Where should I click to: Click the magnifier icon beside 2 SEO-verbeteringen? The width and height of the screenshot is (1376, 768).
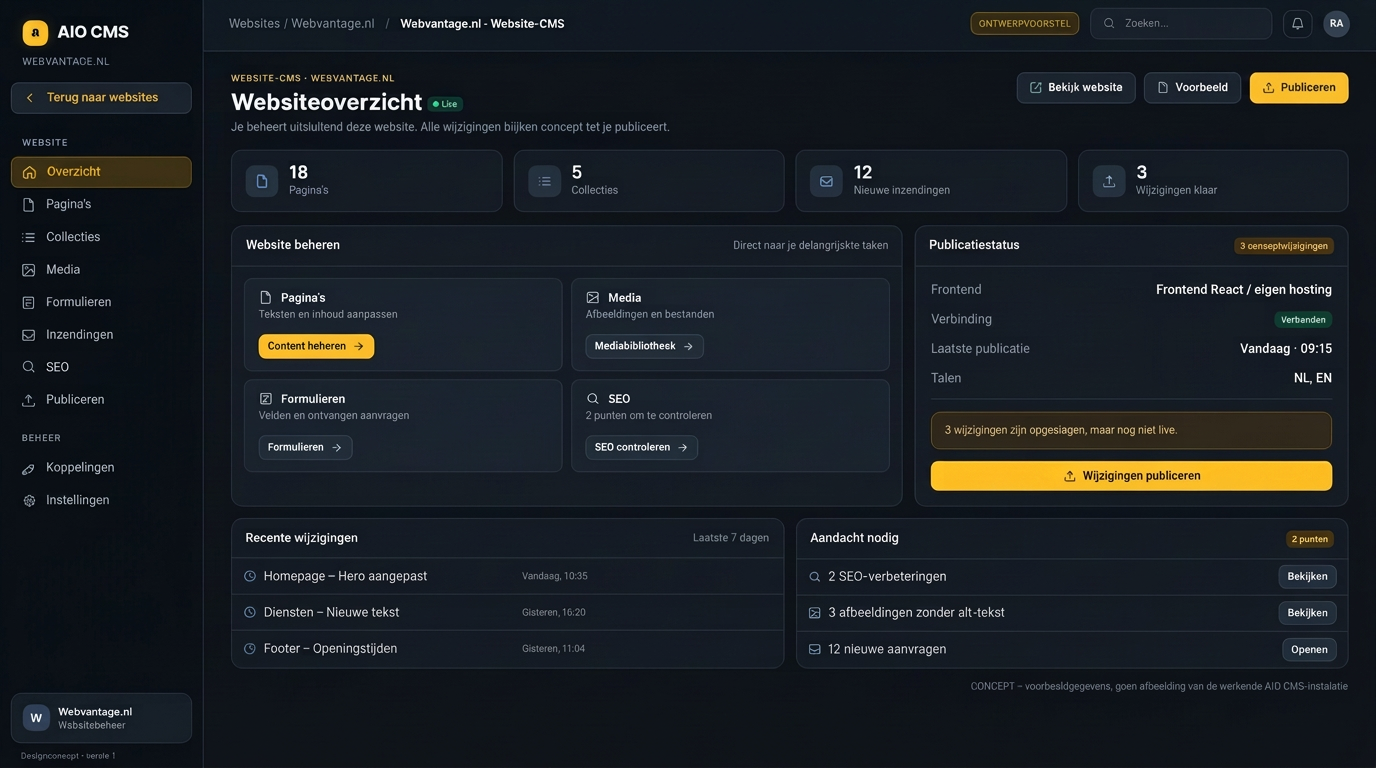click(815, 577)
